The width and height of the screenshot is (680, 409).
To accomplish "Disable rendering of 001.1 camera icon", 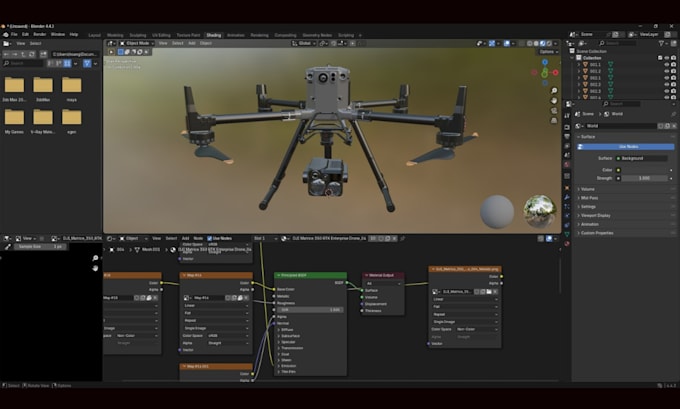I will (673, 64).
